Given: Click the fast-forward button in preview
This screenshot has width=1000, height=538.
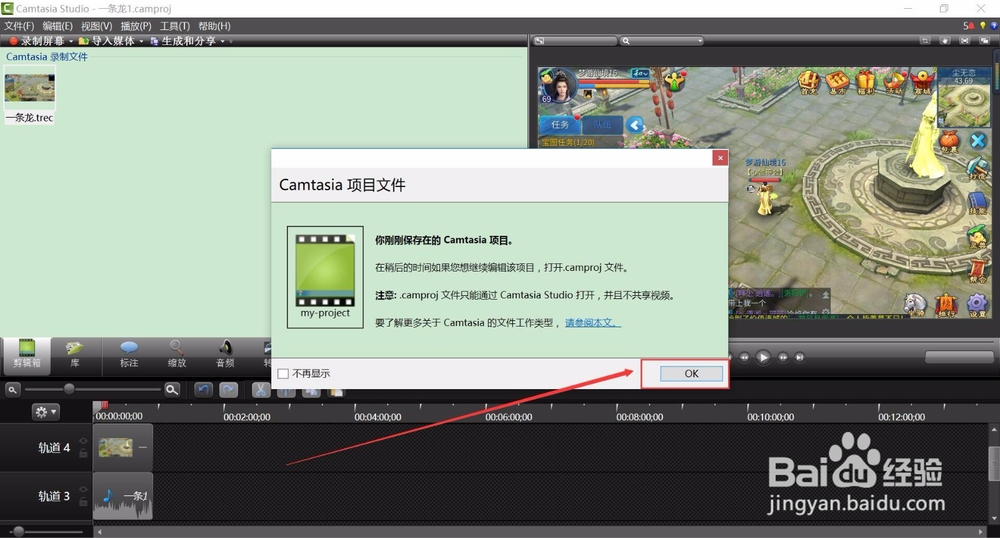Looking at the screenshot, I should [x=783, y=358].
